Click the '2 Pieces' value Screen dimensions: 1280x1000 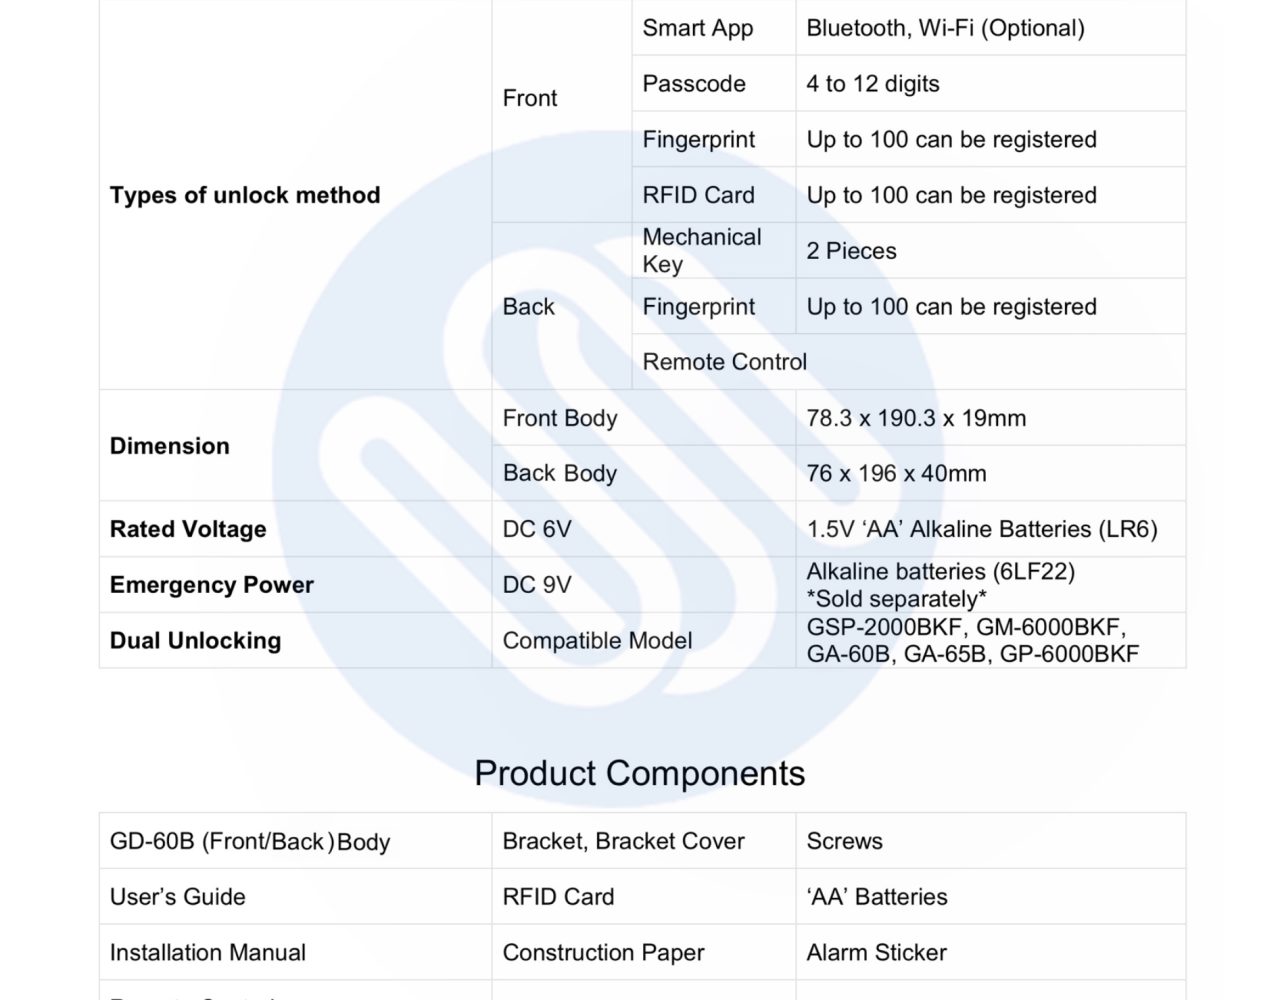point(851,251)
